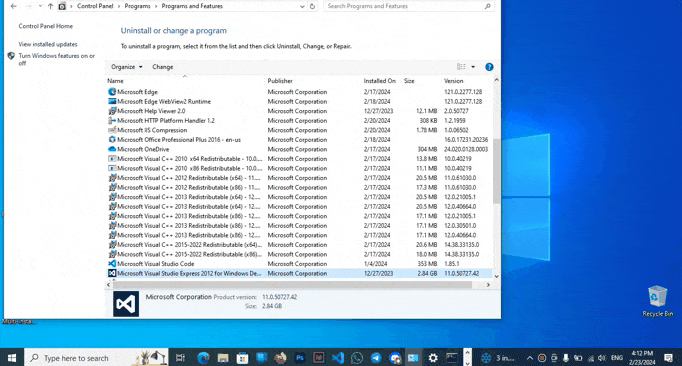Open Task View on the taskbar
The height and width of the screenshot is (366, 682).
[180, 358]
